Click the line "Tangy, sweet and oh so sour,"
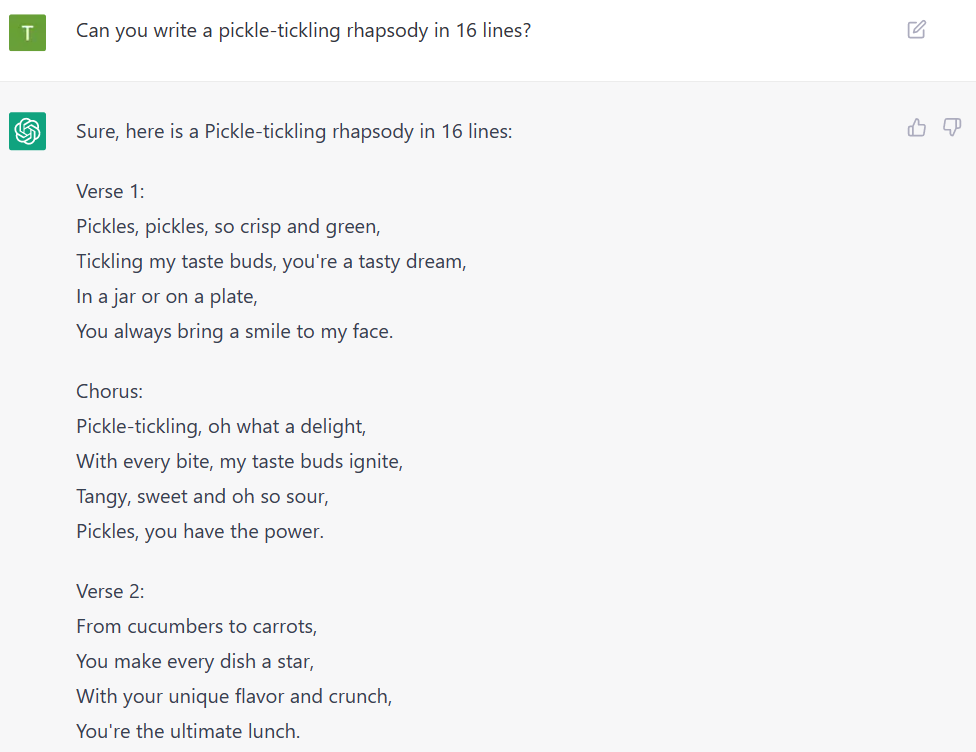The width and height of the screenshot is (976, 752). click(202, 496)
